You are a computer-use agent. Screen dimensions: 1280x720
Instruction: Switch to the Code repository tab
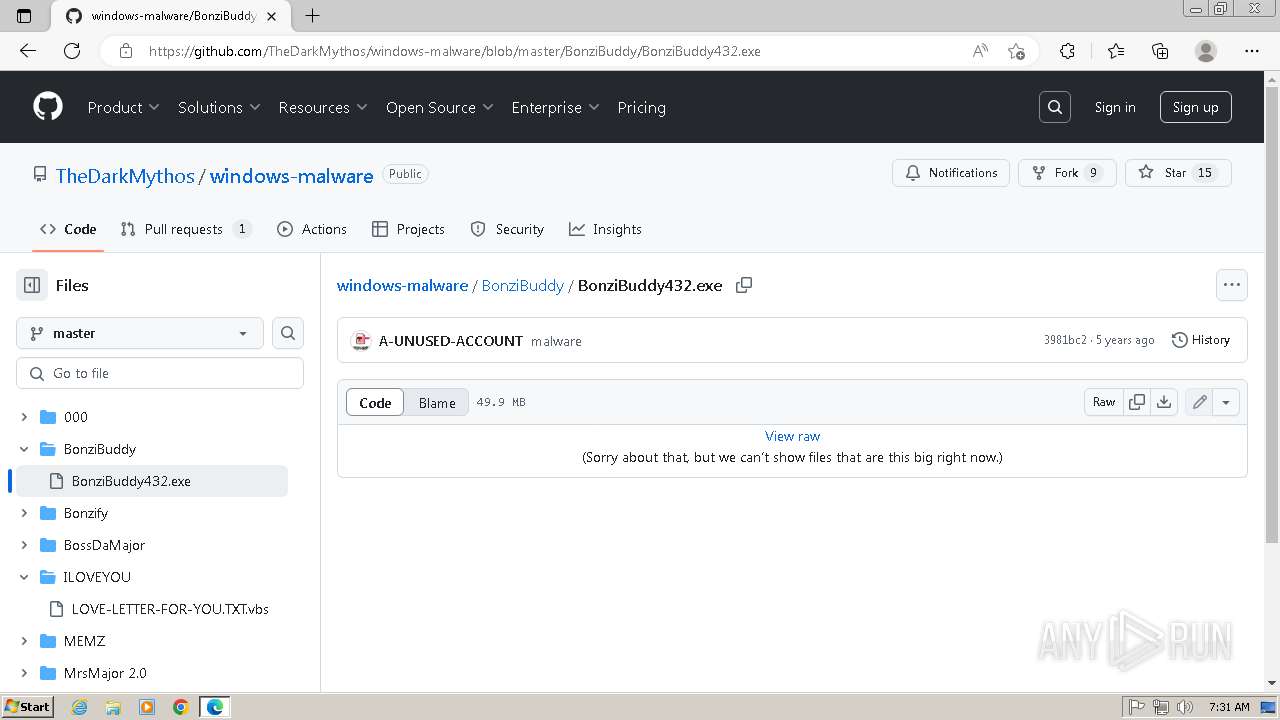68,229
